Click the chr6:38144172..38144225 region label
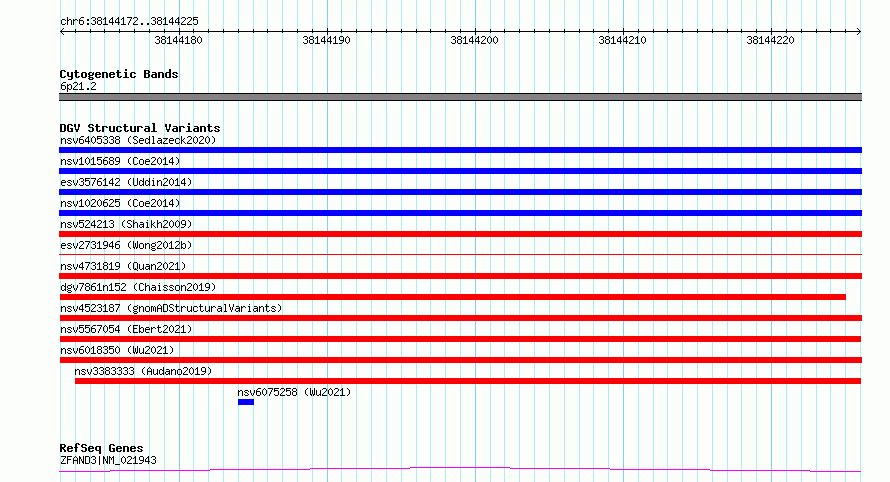 pyautogui.click(x=129, y=21)
